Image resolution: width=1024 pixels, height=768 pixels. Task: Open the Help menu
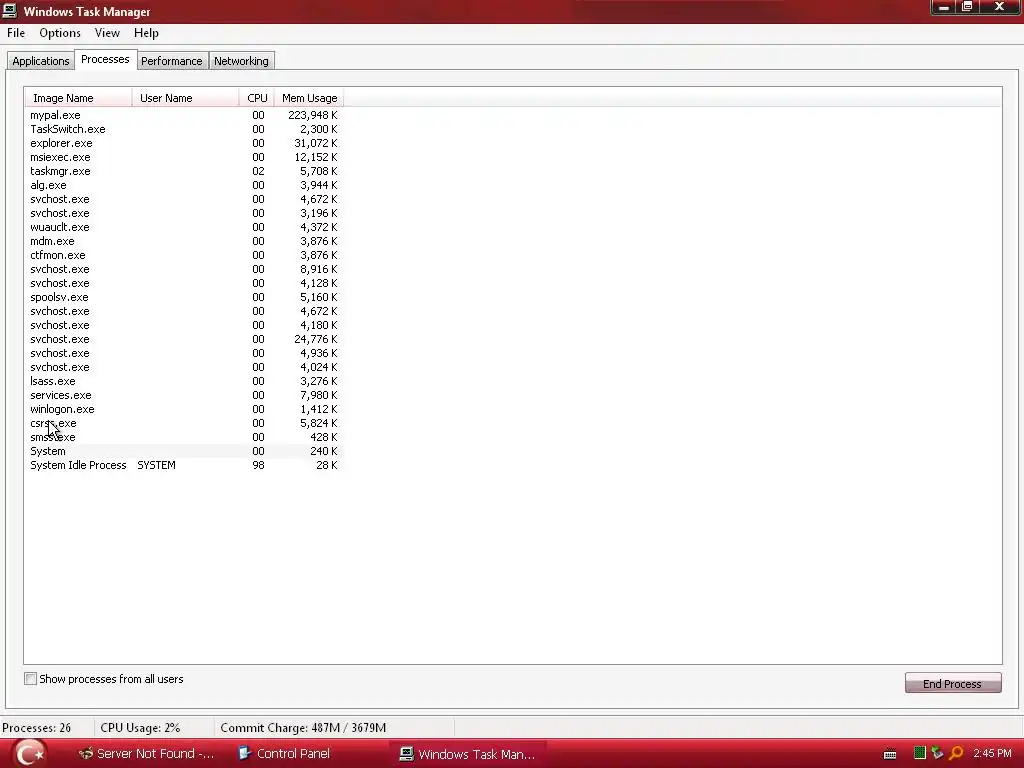click(146, 33)
